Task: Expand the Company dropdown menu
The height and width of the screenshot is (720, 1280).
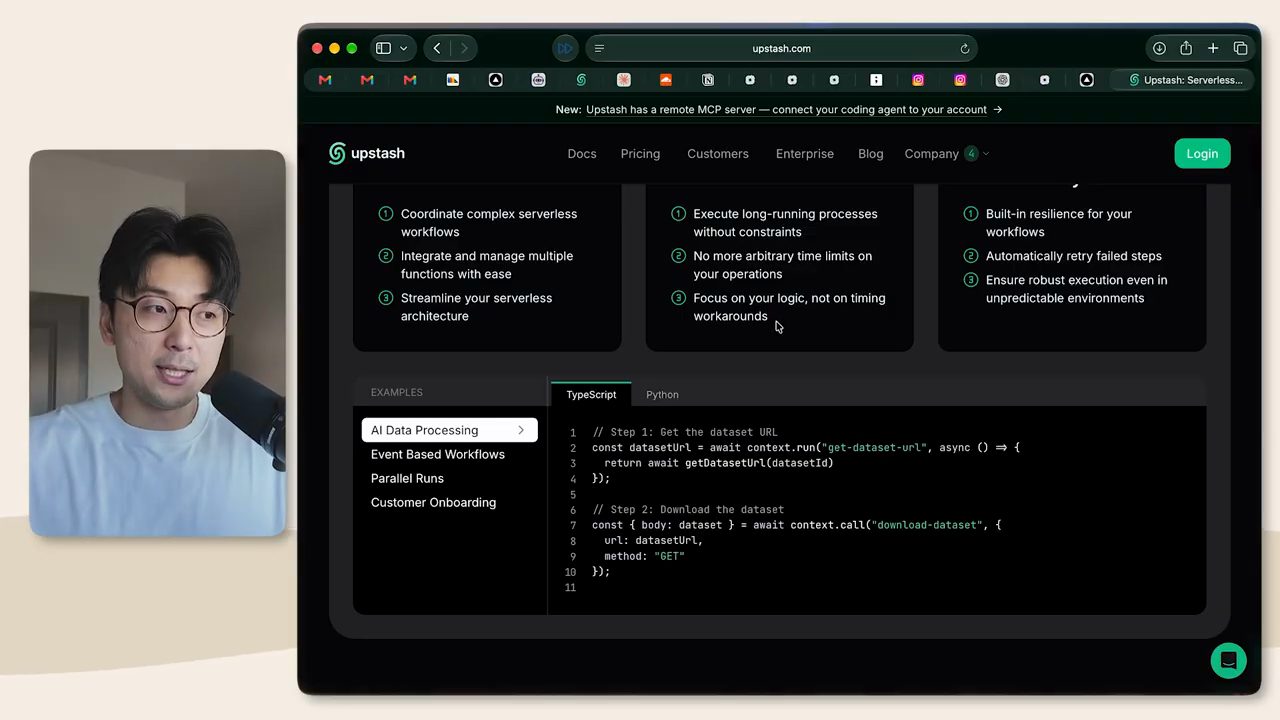Action: click(x=947, y=154)
